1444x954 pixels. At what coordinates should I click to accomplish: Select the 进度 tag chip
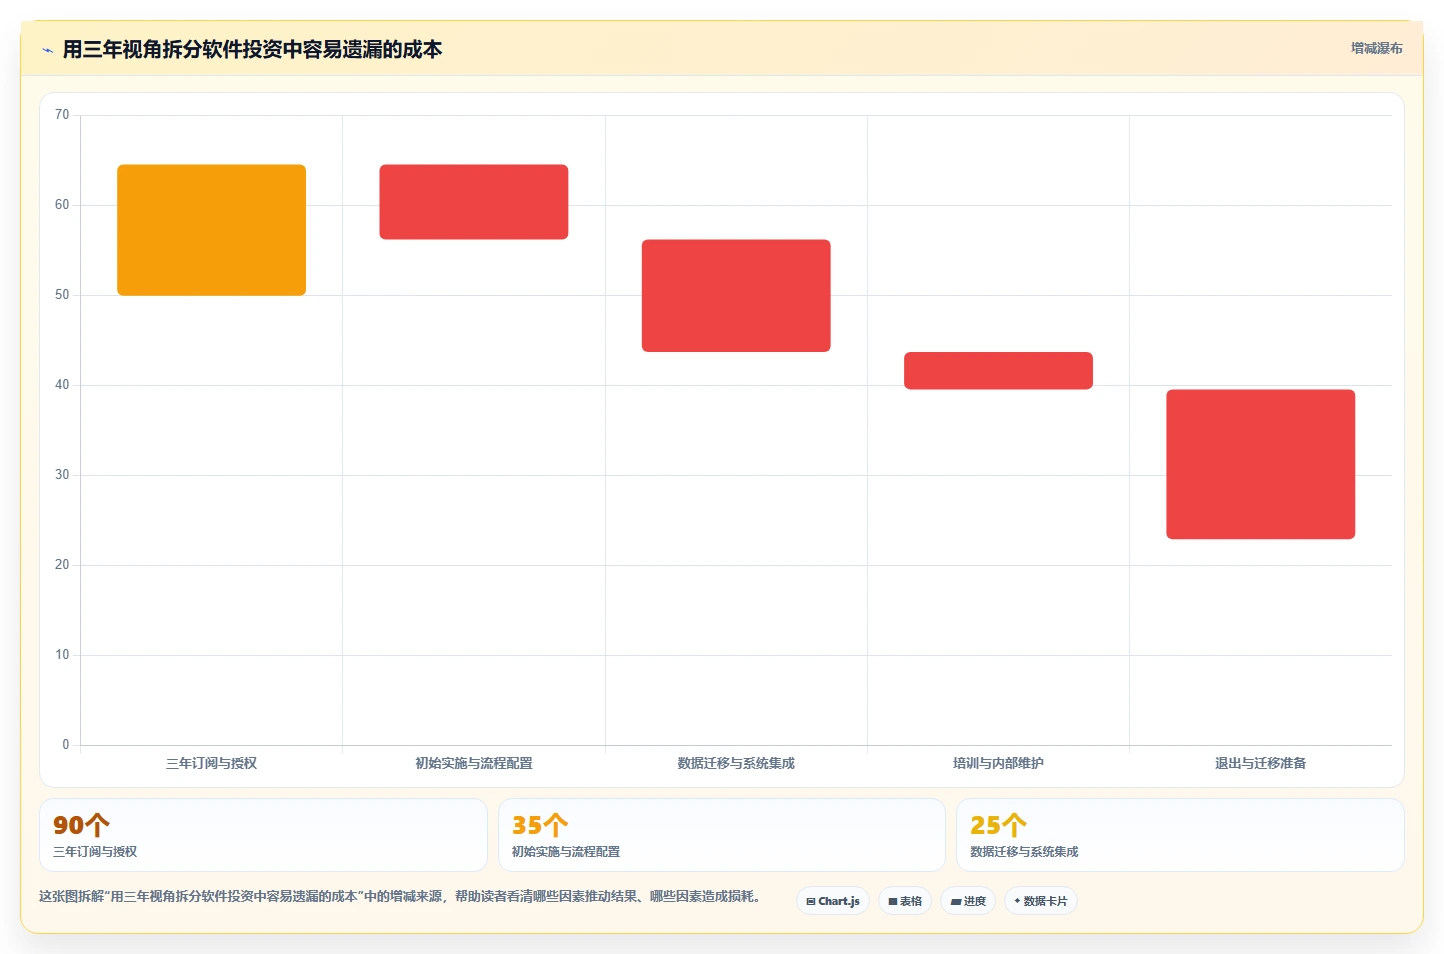[968, 901]
